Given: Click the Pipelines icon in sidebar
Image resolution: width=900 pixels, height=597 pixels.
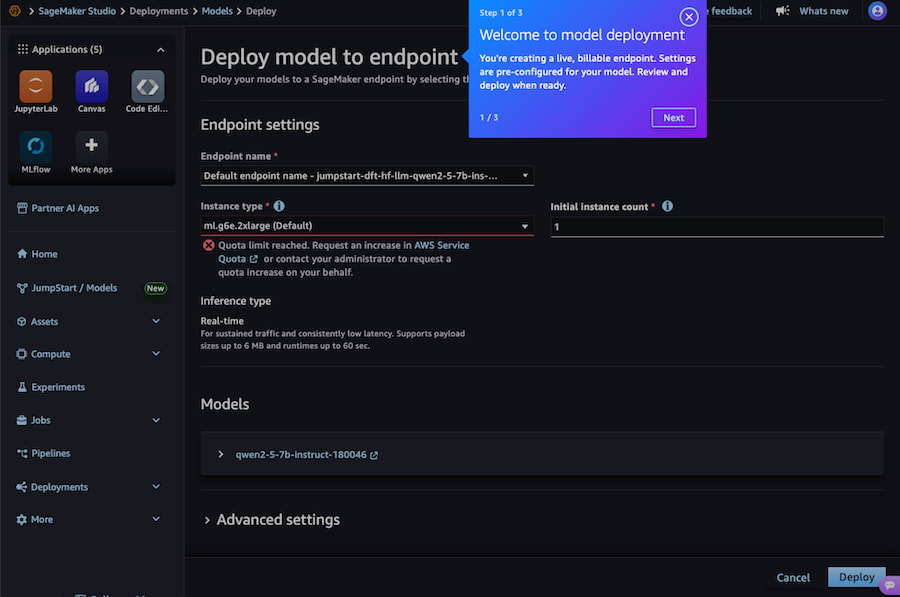Looking at the screenshot, I should tap(22, 453).
